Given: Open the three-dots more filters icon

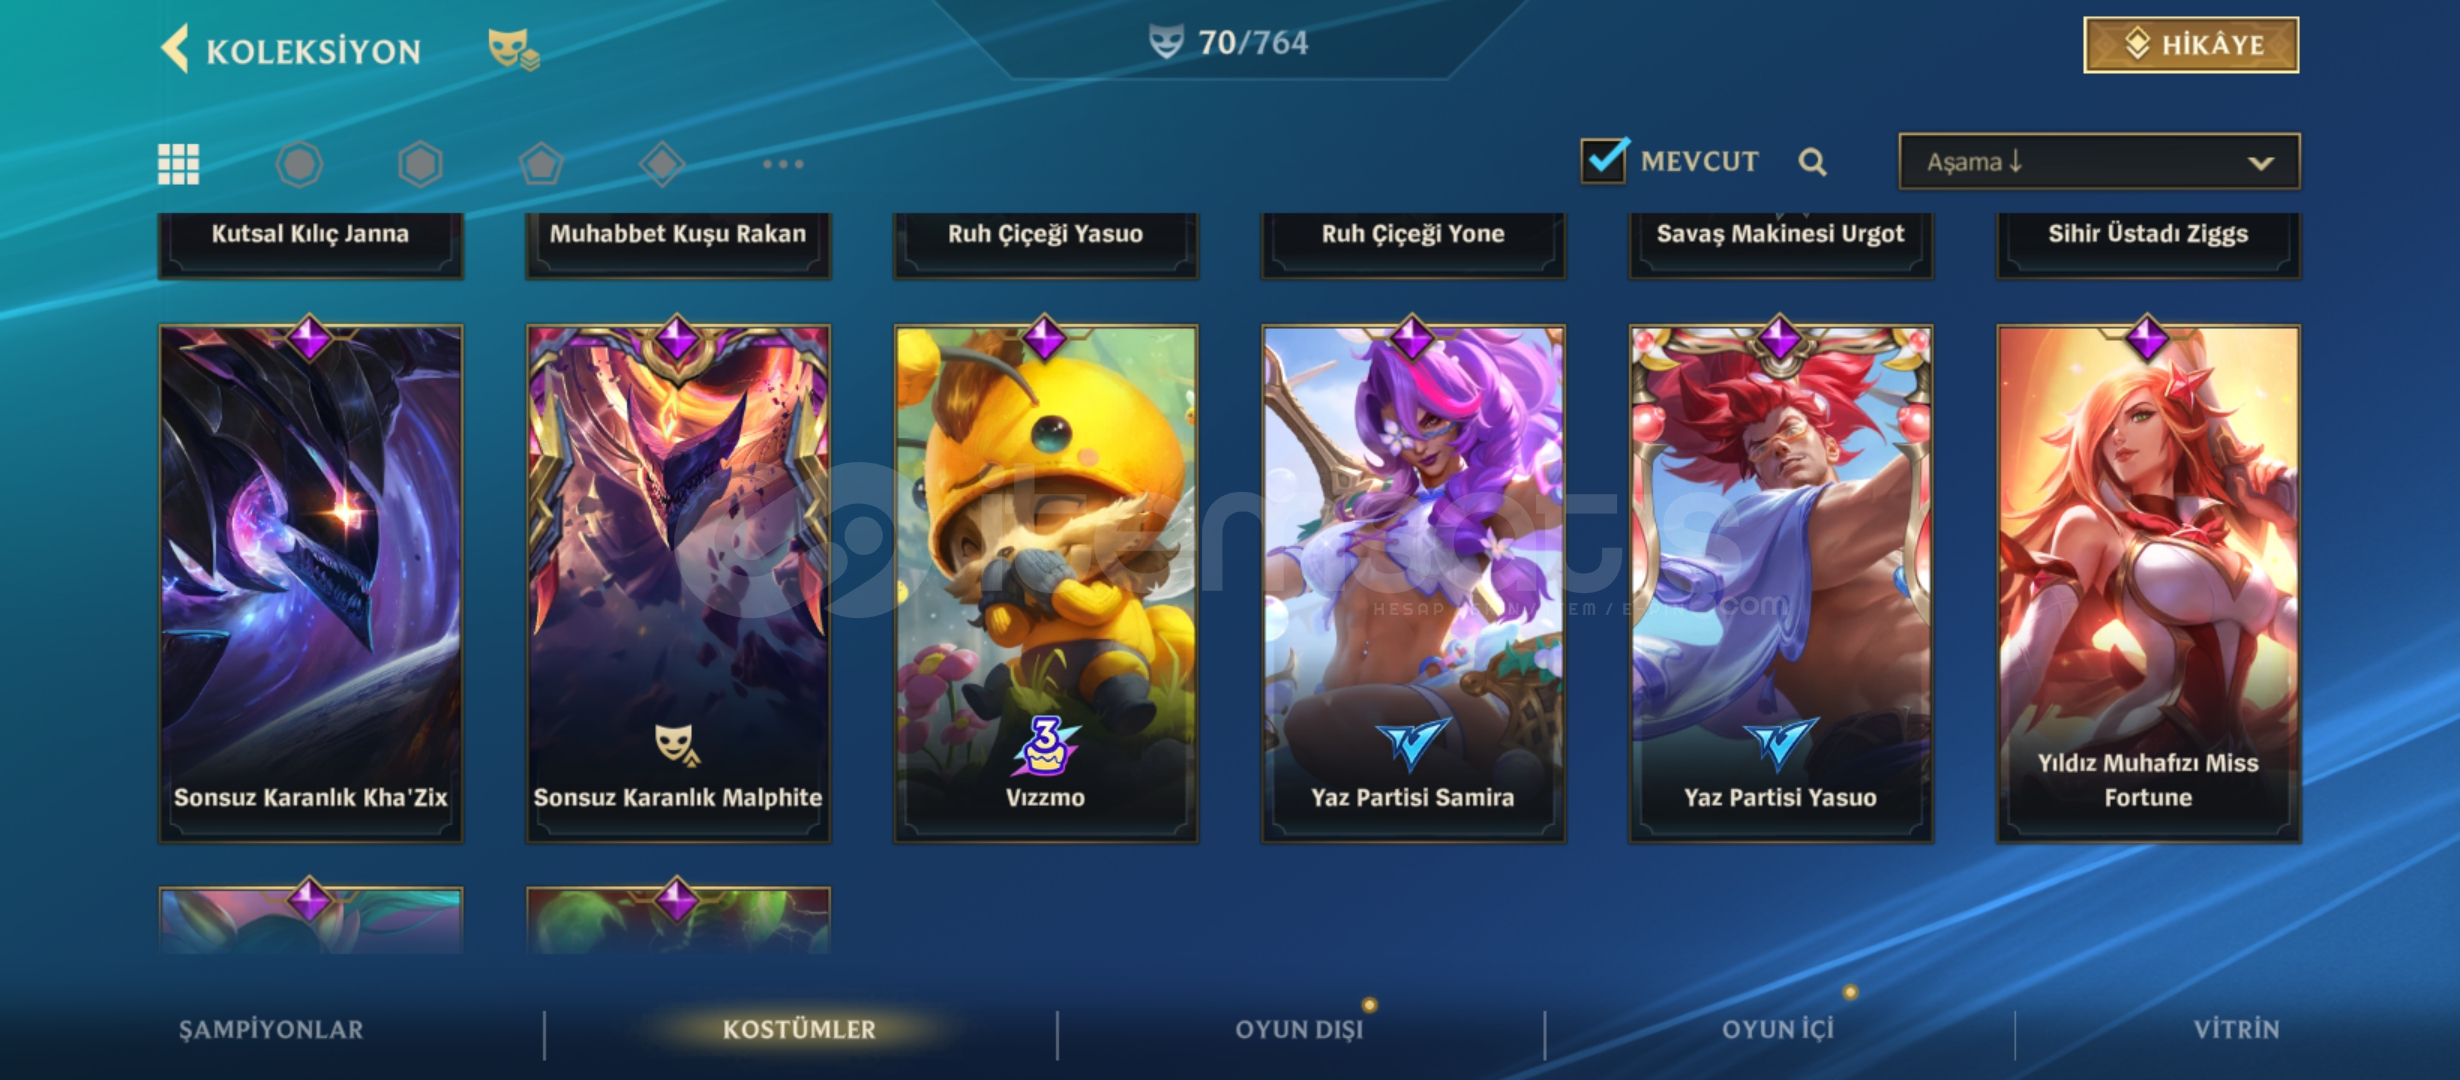Looking at the screenshot, I should [783, 164].
